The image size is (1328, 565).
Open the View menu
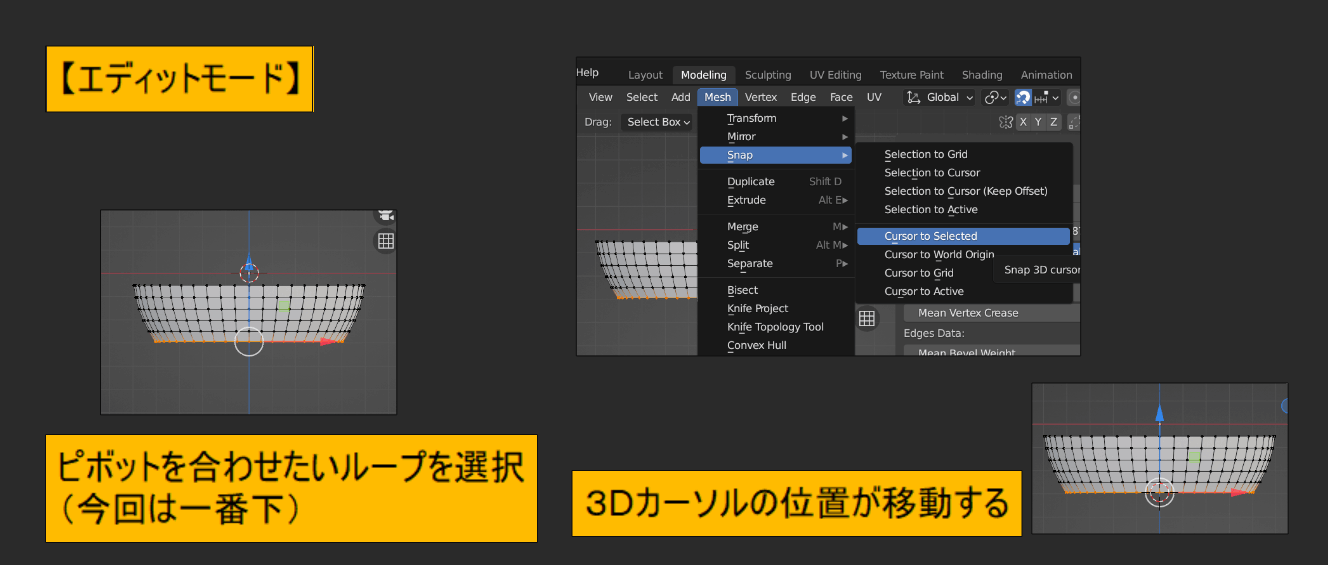600,97
